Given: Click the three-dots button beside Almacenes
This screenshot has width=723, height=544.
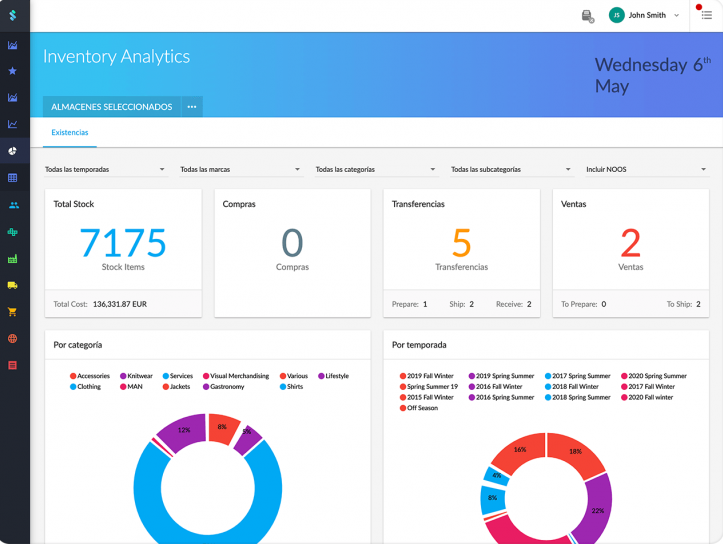Looking at the screenshot, I should 192,107.
